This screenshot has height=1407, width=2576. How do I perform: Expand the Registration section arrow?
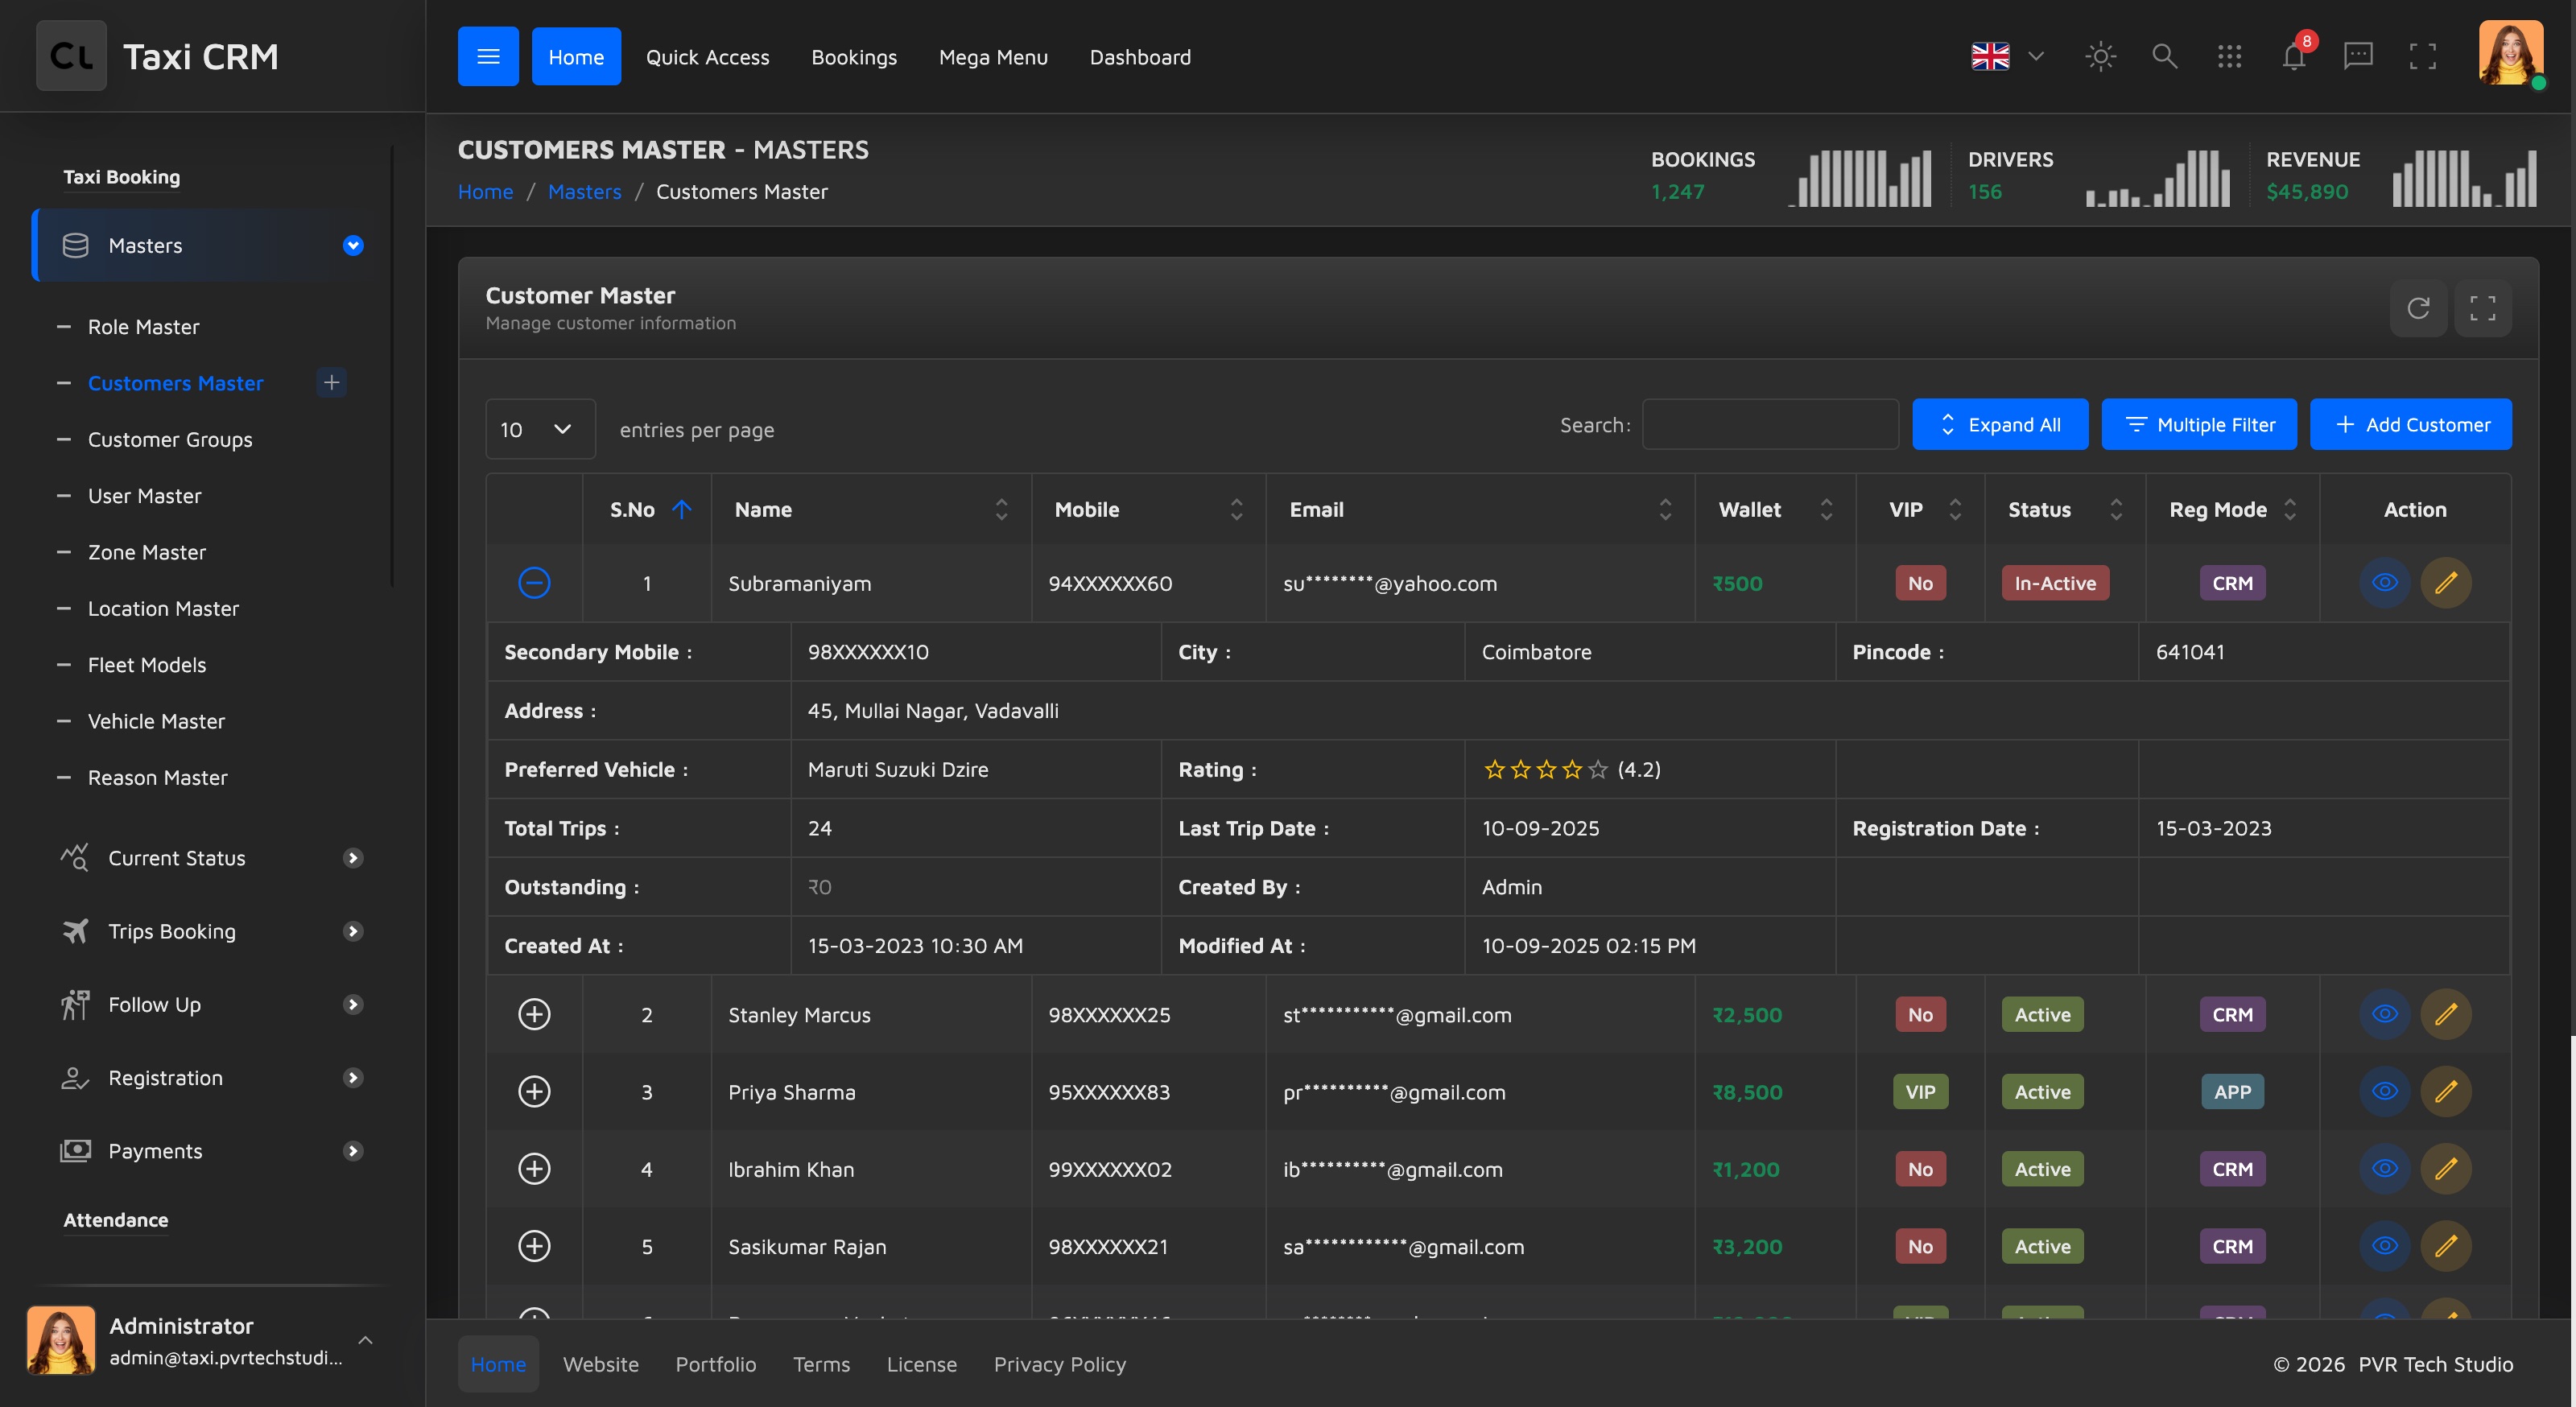point(353,1078)
